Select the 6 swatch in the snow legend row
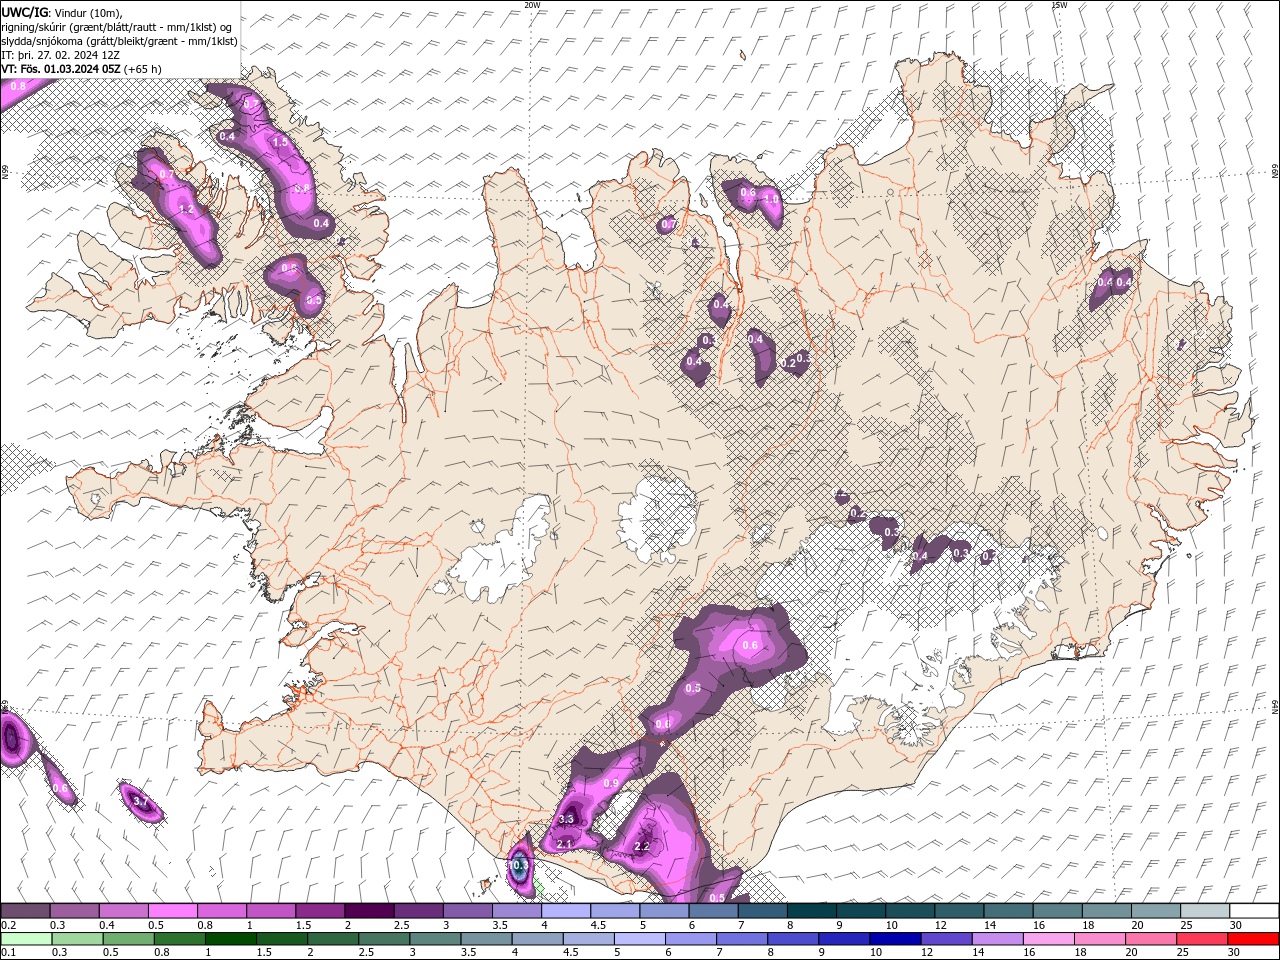 713,911
